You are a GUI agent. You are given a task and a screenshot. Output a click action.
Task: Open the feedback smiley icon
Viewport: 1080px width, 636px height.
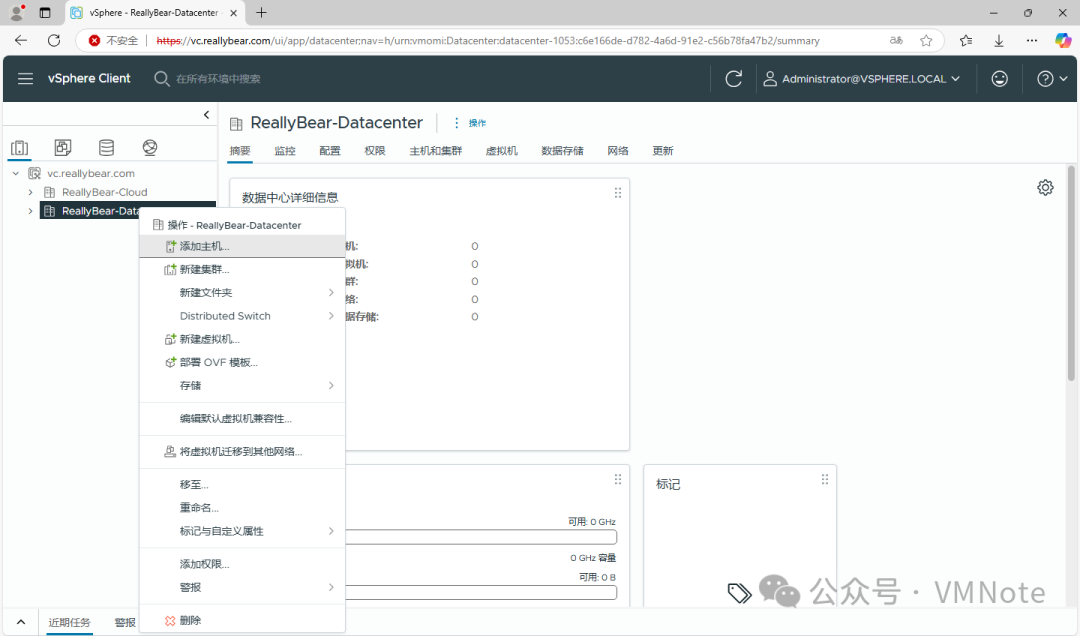click(x=999, y=79)
